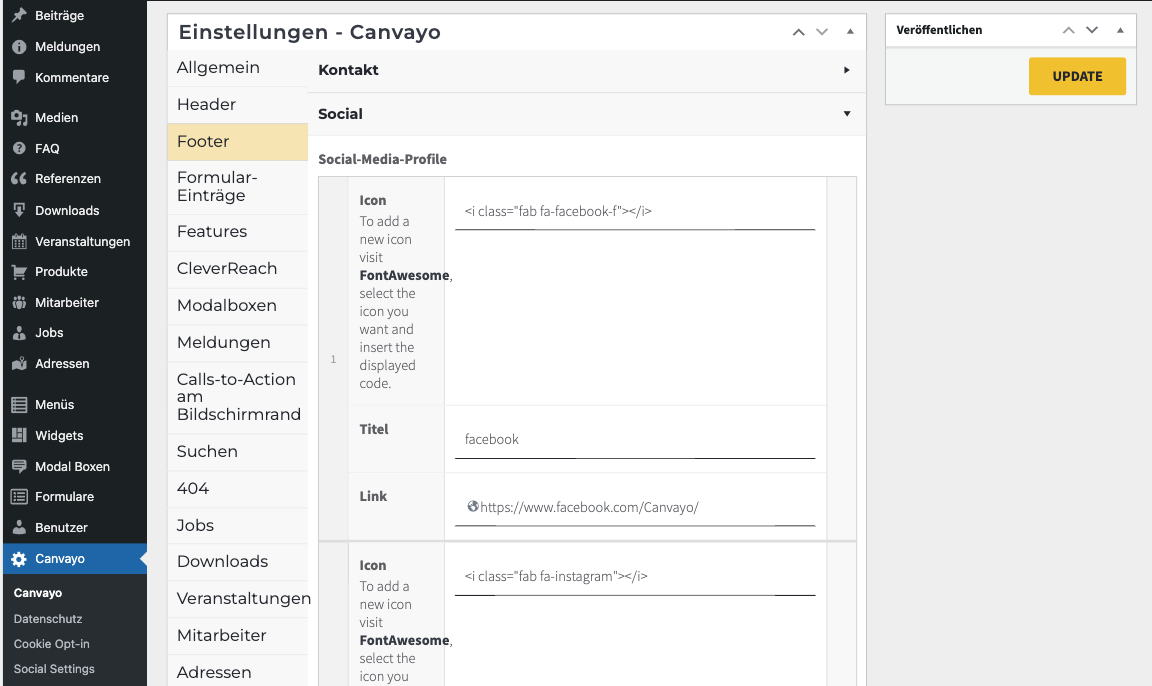This screenshot has width=1152, height=686.
Task: Open Cookie Opt-in submenu item
Action: pyautogui.click(x=52, y=644)
